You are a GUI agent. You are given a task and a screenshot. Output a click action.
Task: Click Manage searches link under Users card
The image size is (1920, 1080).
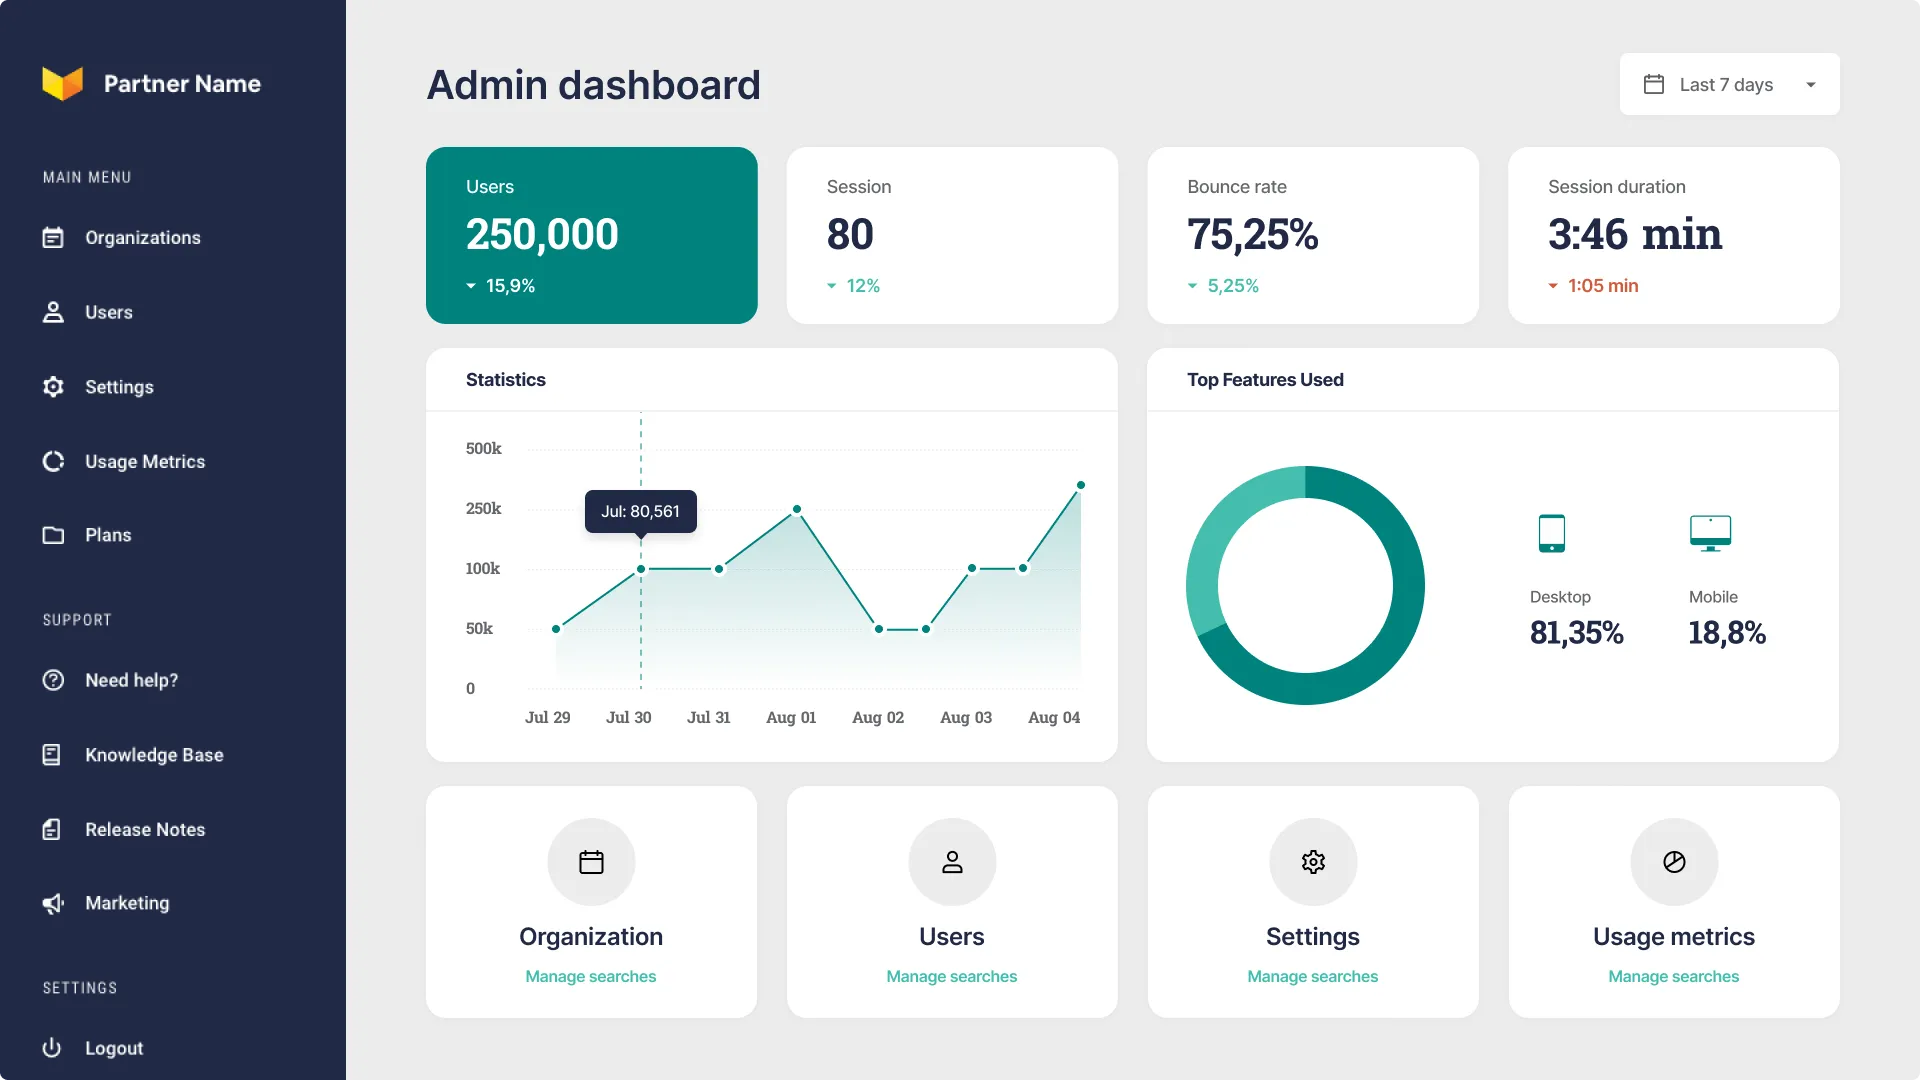pyautogui.click(x=952, y=976)
